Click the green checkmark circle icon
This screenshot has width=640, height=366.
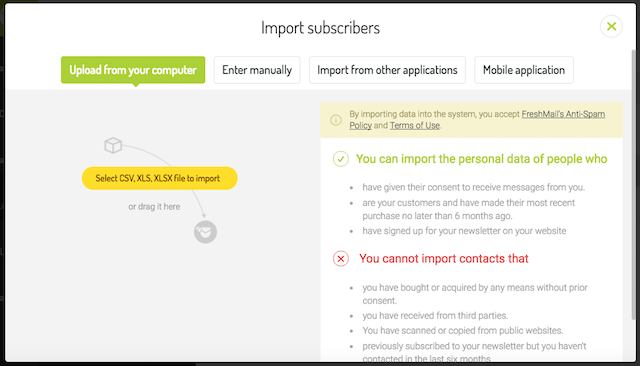pos(341,159)
